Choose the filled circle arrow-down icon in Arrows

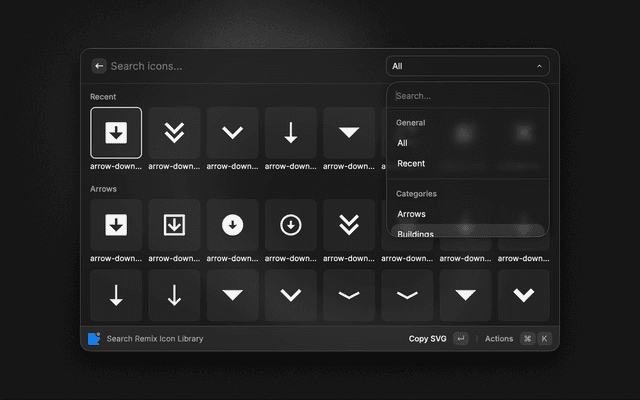pyautogui.click(x=233, y=225)
